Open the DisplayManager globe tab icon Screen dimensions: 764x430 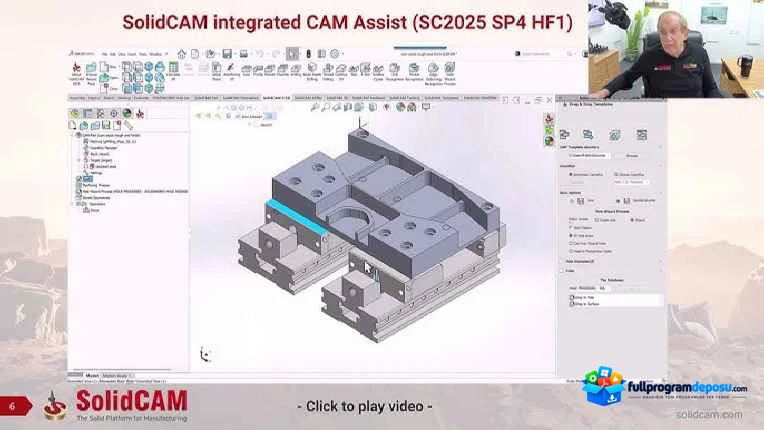(x=127, y=113)
